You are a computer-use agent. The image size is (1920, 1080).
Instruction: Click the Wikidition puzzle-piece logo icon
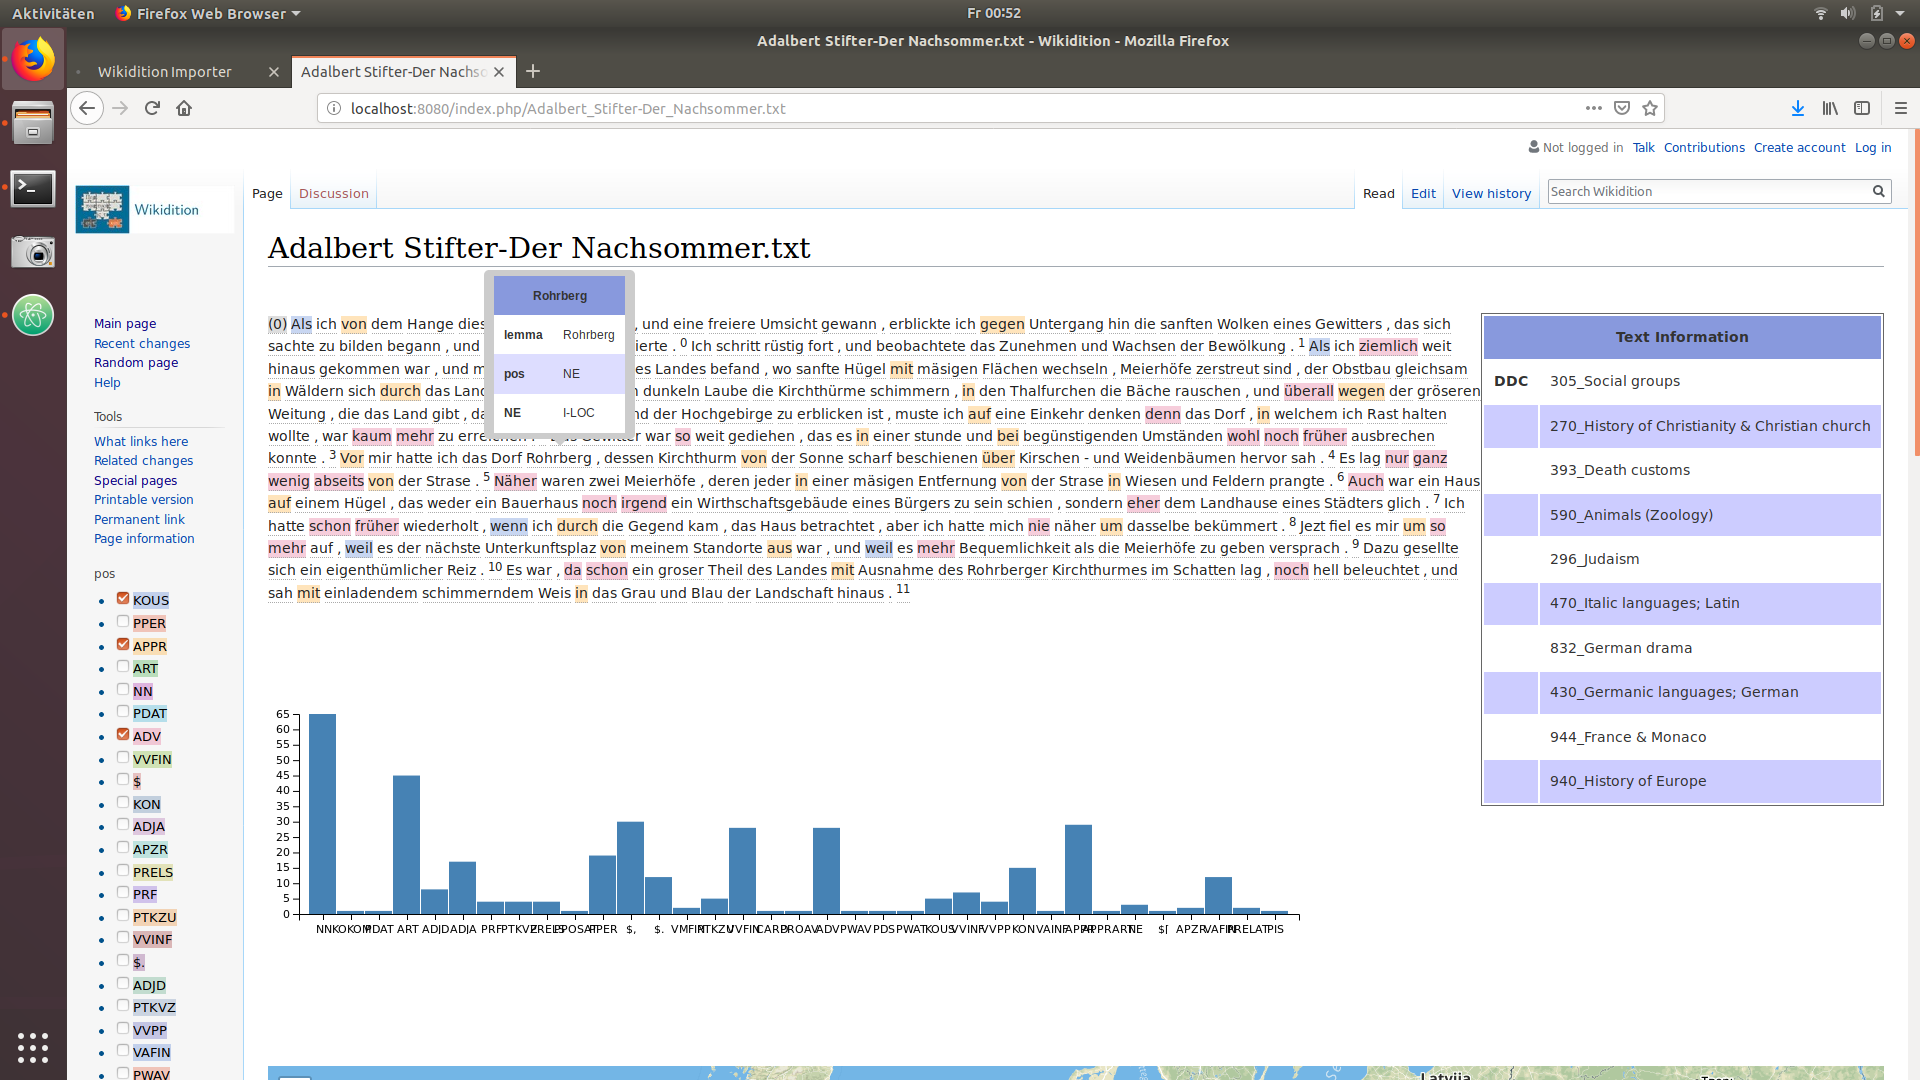[x=102, y=210]
